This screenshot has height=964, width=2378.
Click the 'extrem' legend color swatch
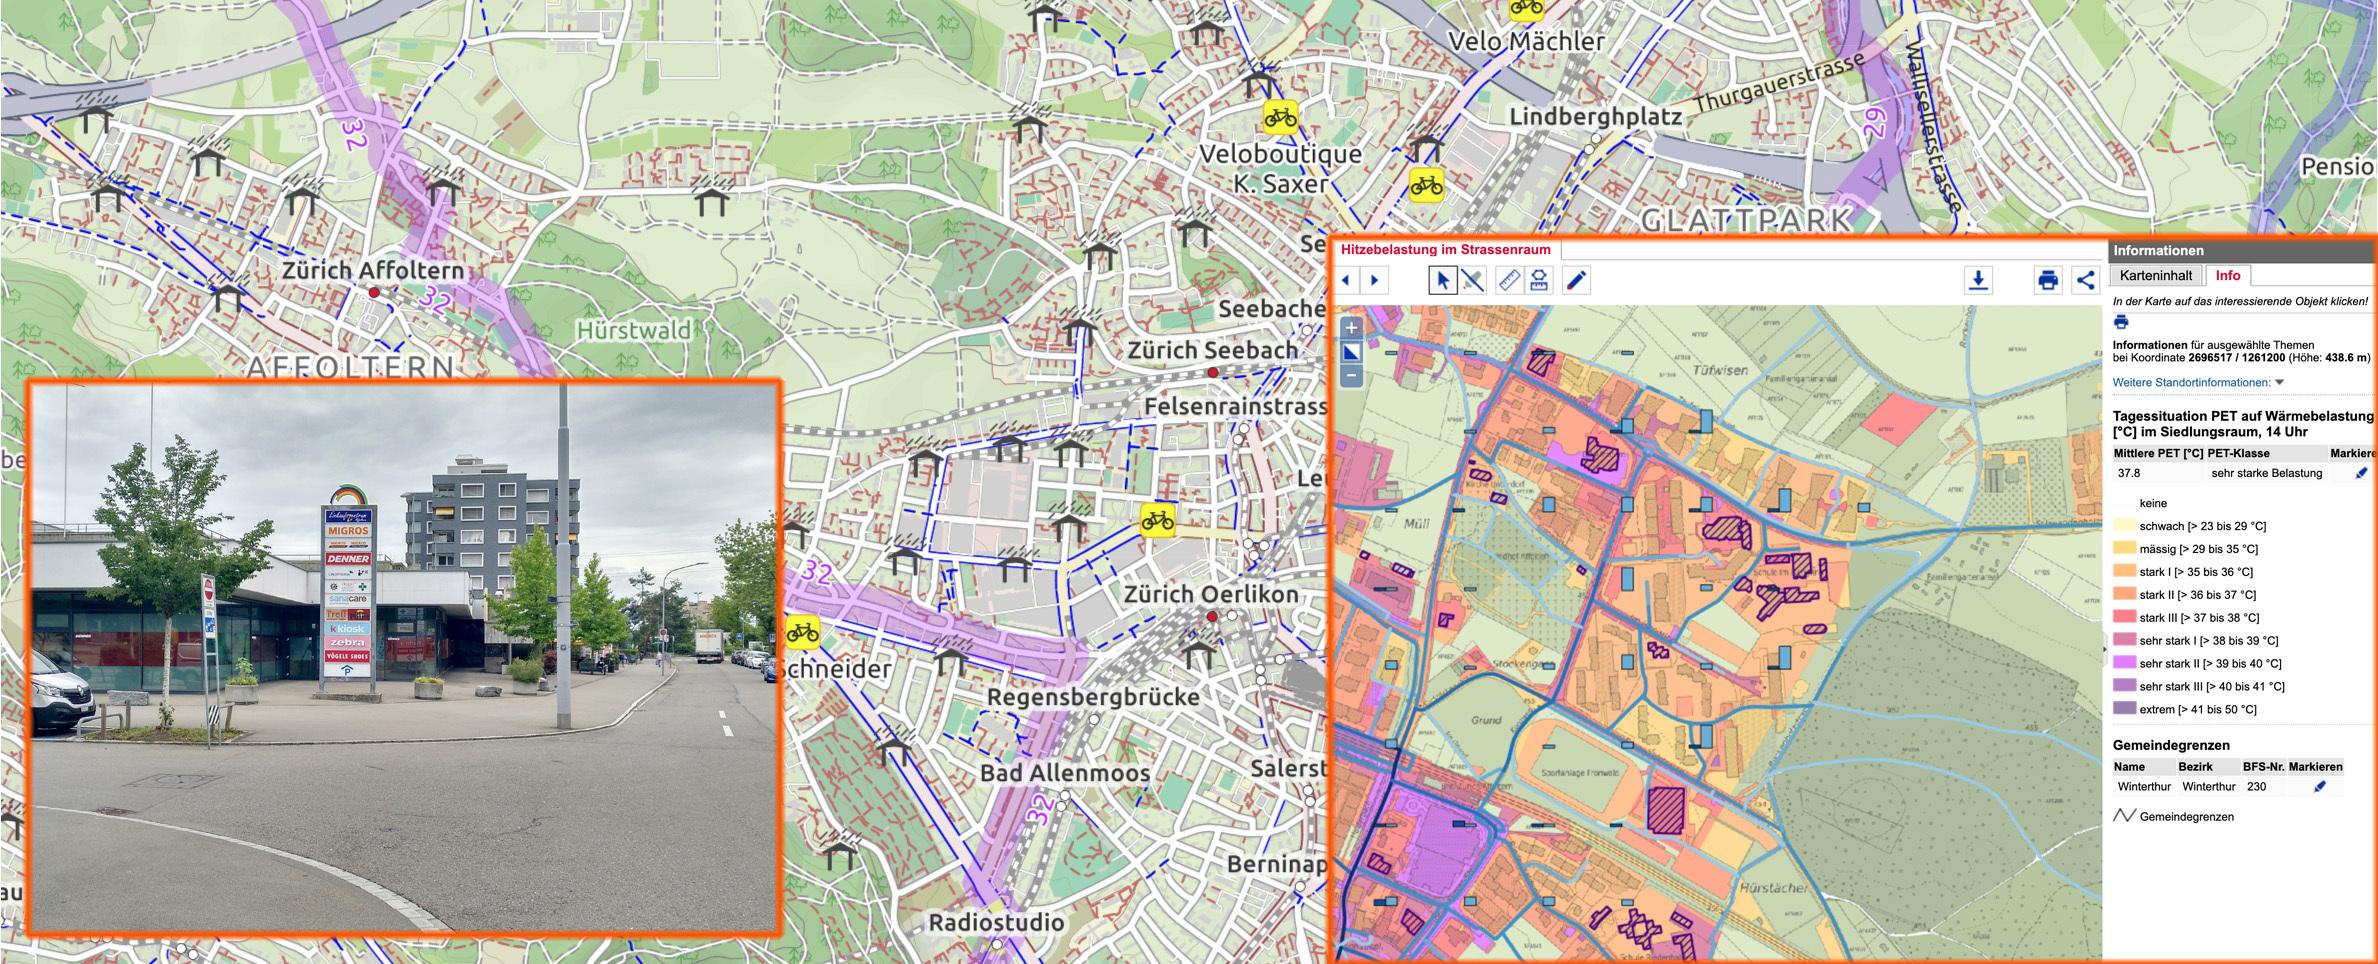click(x=2124, y=709)
